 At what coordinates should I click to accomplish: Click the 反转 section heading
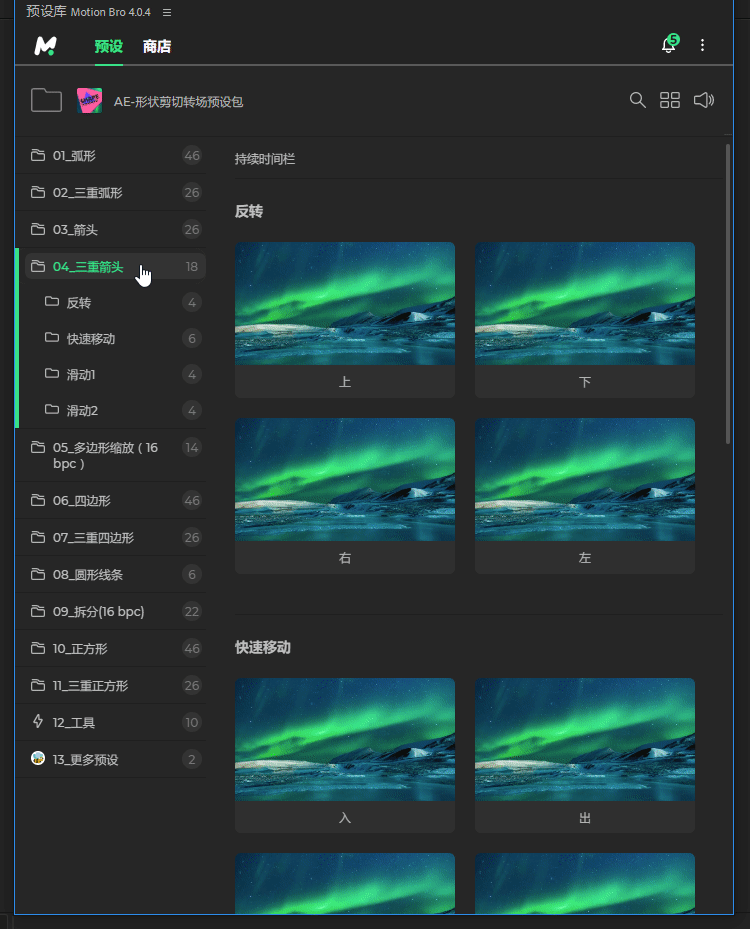point(249,212)
